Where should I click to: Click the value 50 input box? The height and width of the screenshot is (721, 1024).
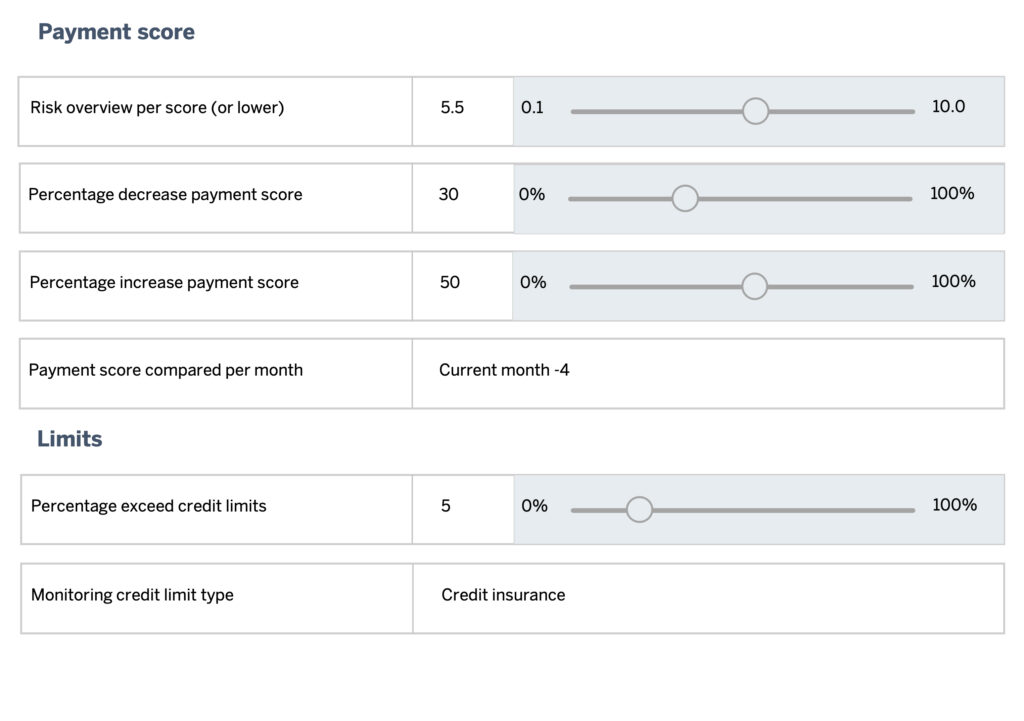coord(463,285)
